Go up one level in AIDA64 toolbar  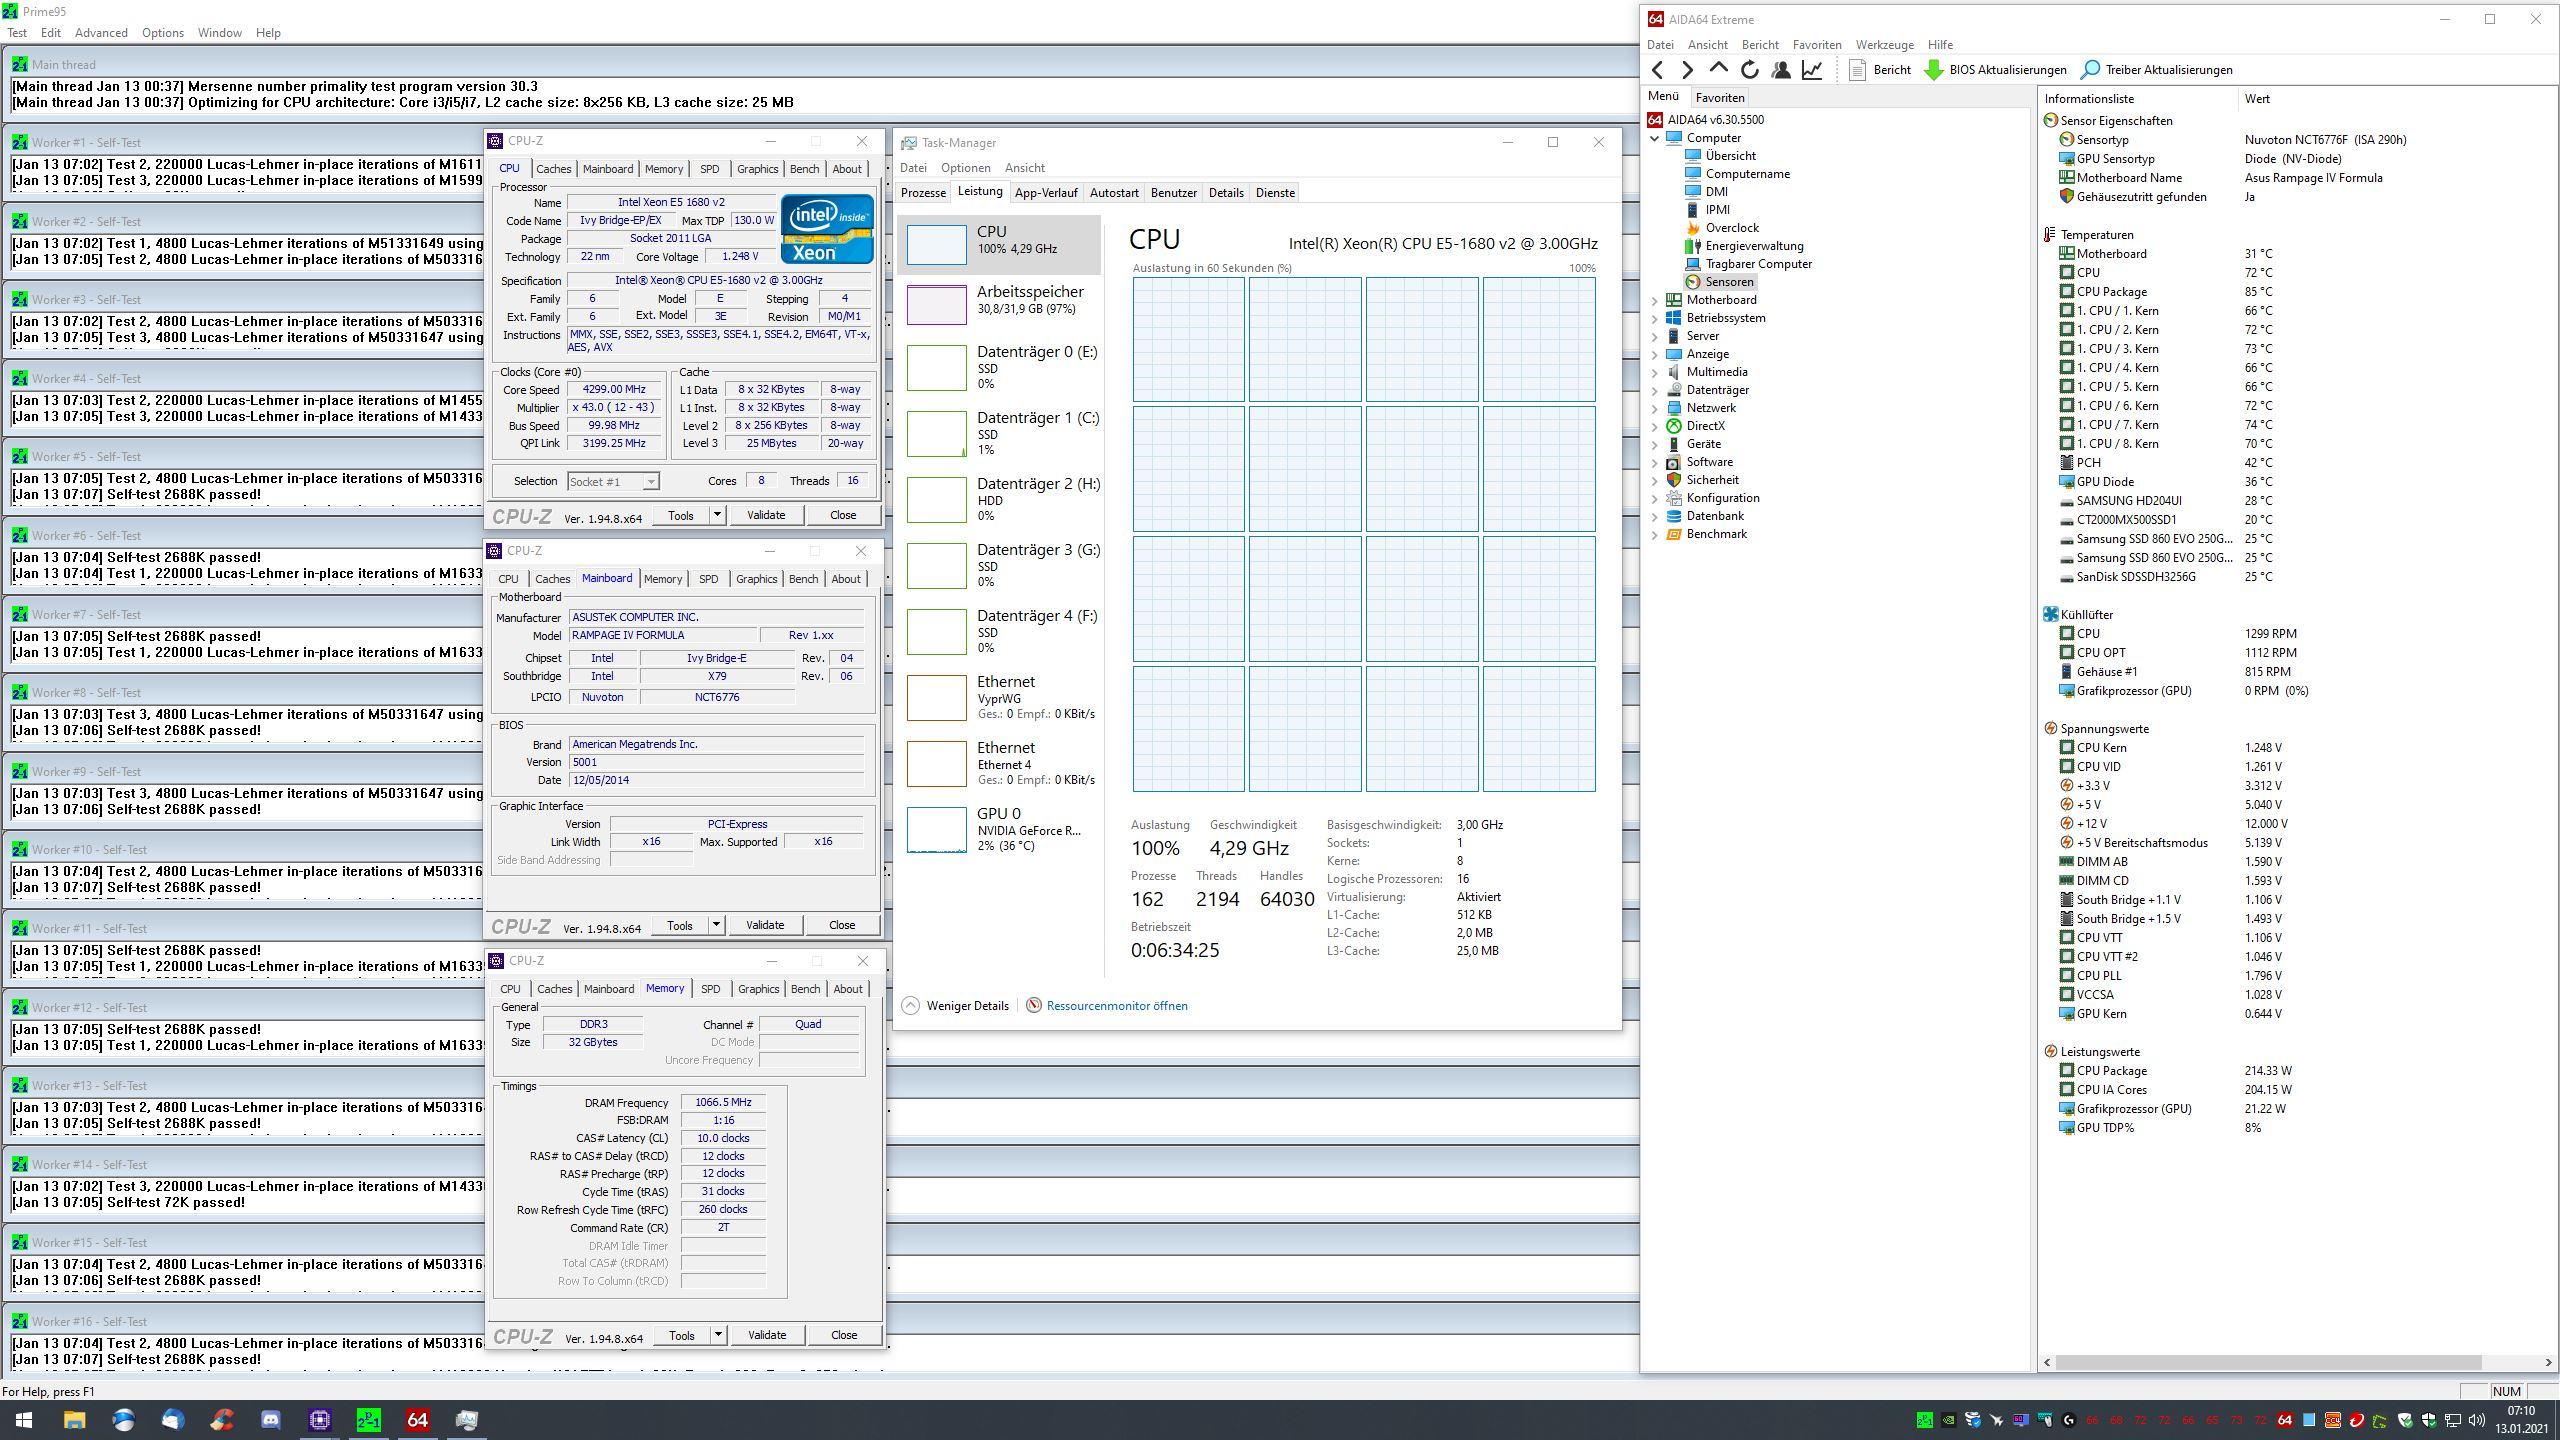[1718, 68]
